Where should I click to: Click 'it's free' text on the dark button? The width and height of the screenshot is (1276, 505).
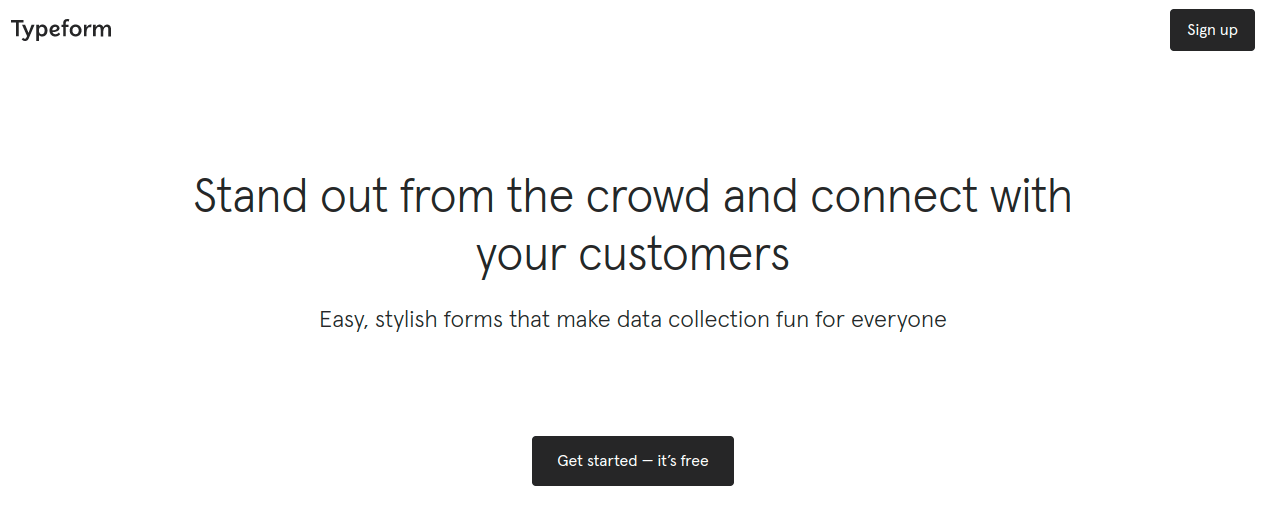click(683, 461)
